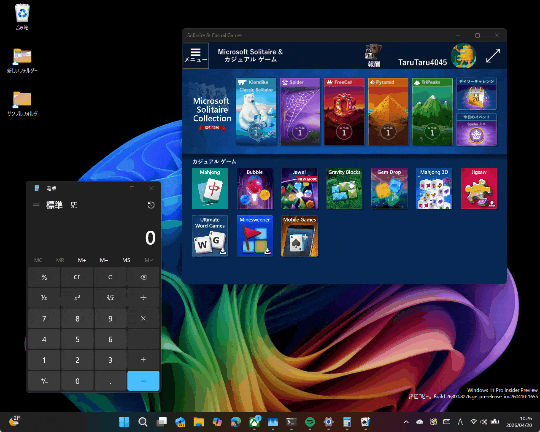Click the M+ memory add button
This screenshot has width=540, height=432.
pyautogui.click(x=82, y=260)
